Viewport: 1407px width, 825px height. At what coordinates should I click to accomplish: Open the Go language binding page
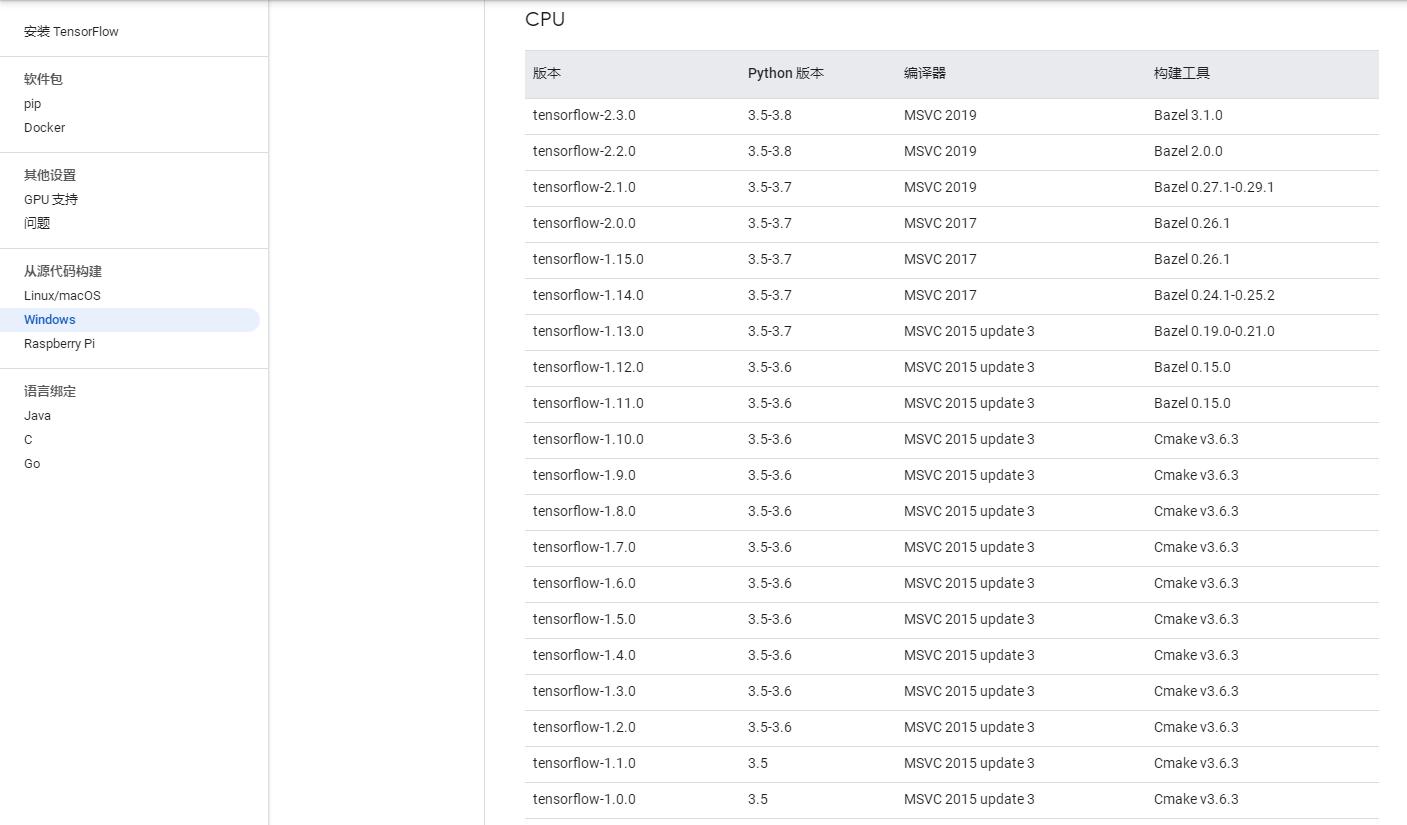[32, 464]
